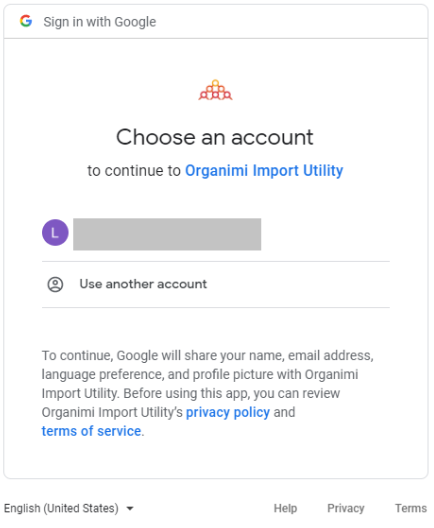Click the Google G logo in header

pyautogui.click(x=26, y=21)
